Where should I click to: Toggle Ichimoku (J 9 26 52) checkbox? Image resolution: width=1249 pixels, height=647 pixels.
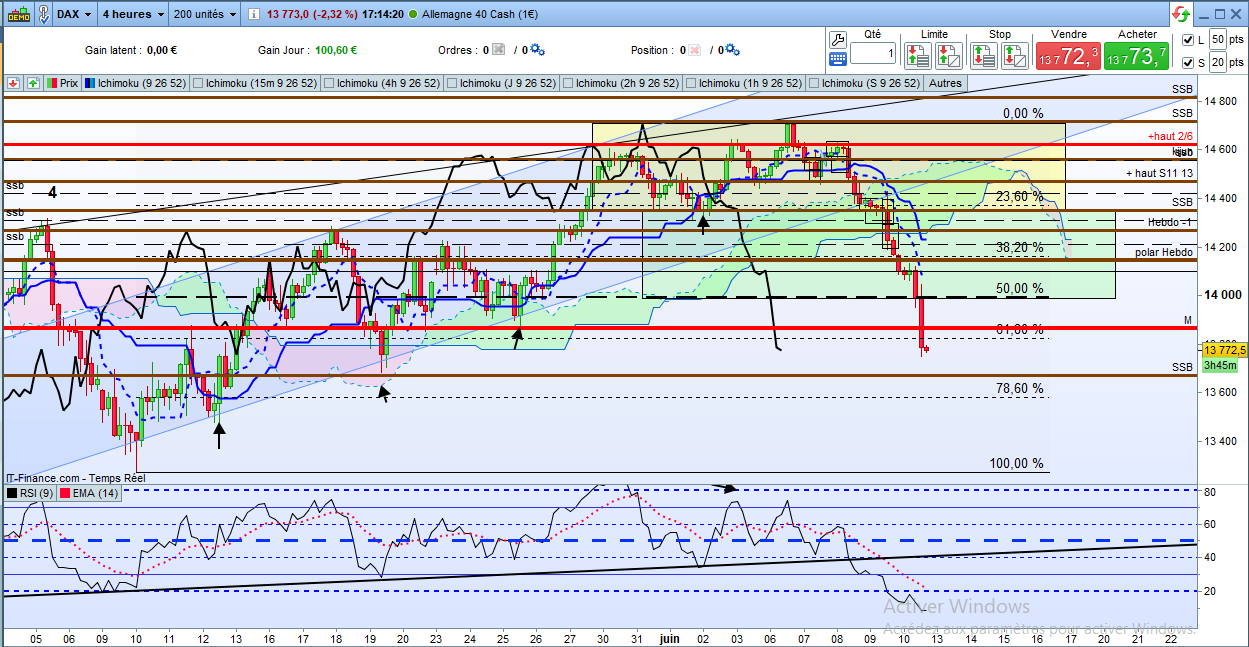click(x=454, y=83)
